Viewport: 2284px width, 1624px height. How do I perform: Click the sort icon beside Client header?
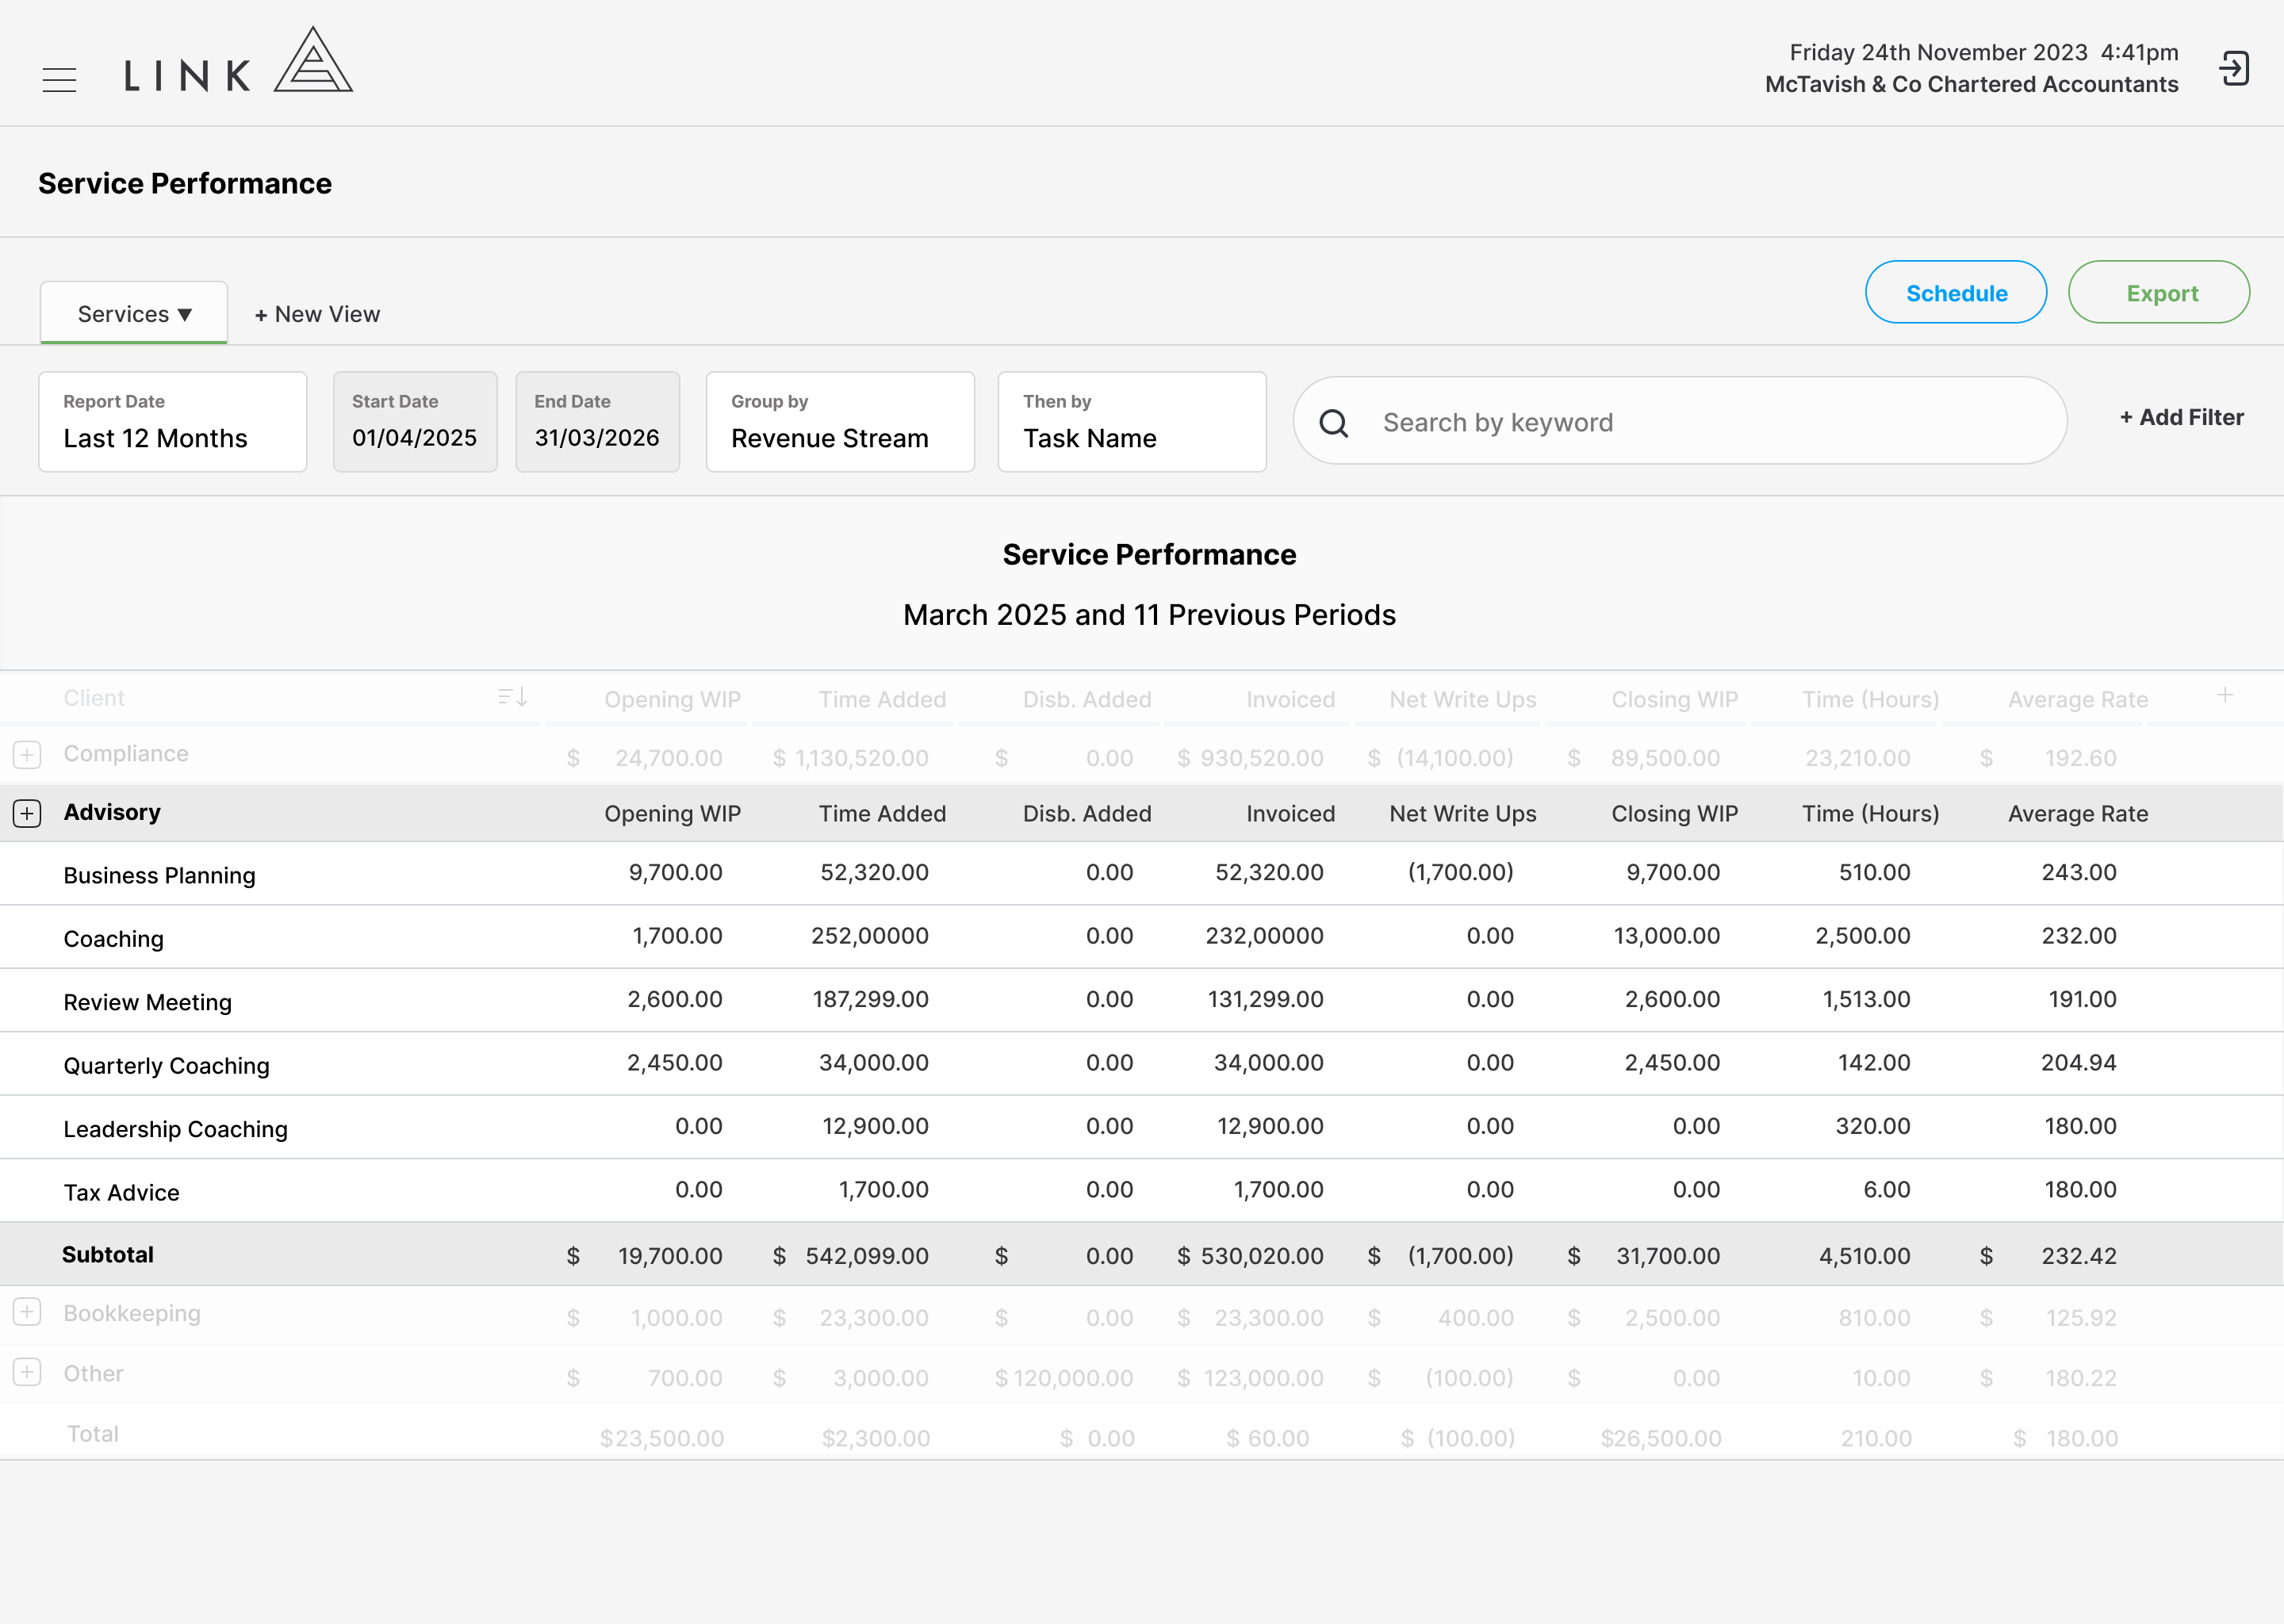512,697
